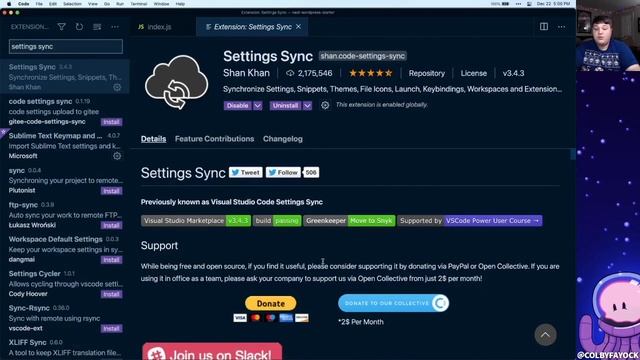
Task: Open the License link
Action: pos(473,73)
